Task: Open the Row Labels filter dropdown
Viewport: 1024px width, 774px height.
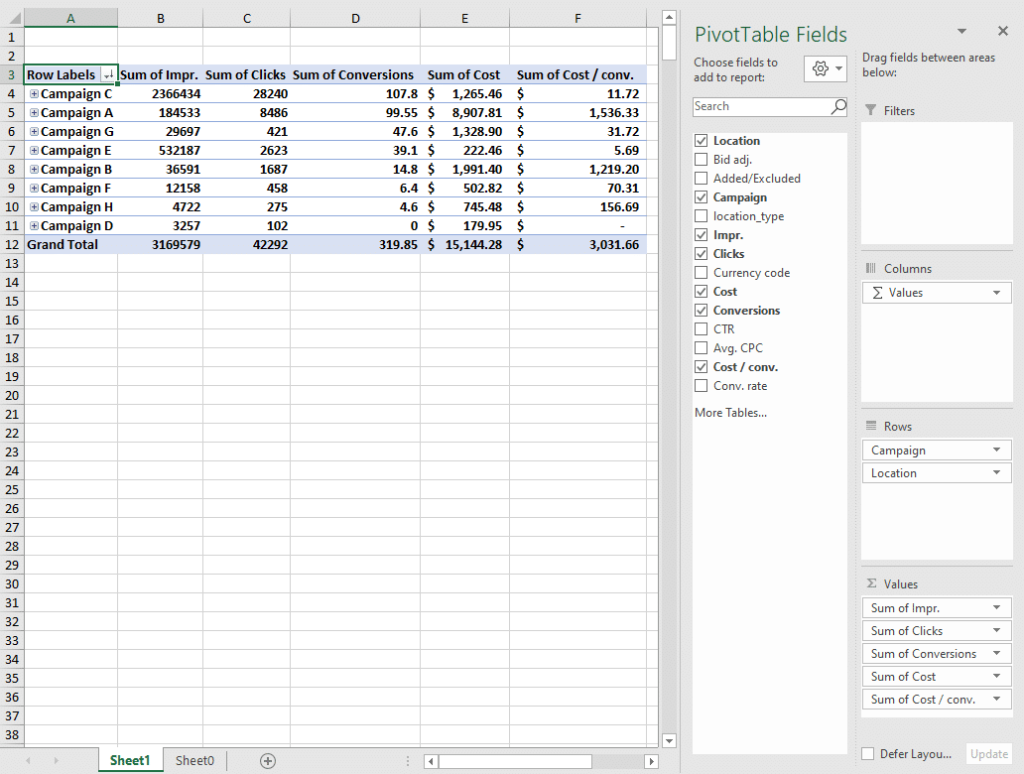Action: (108, 74)
